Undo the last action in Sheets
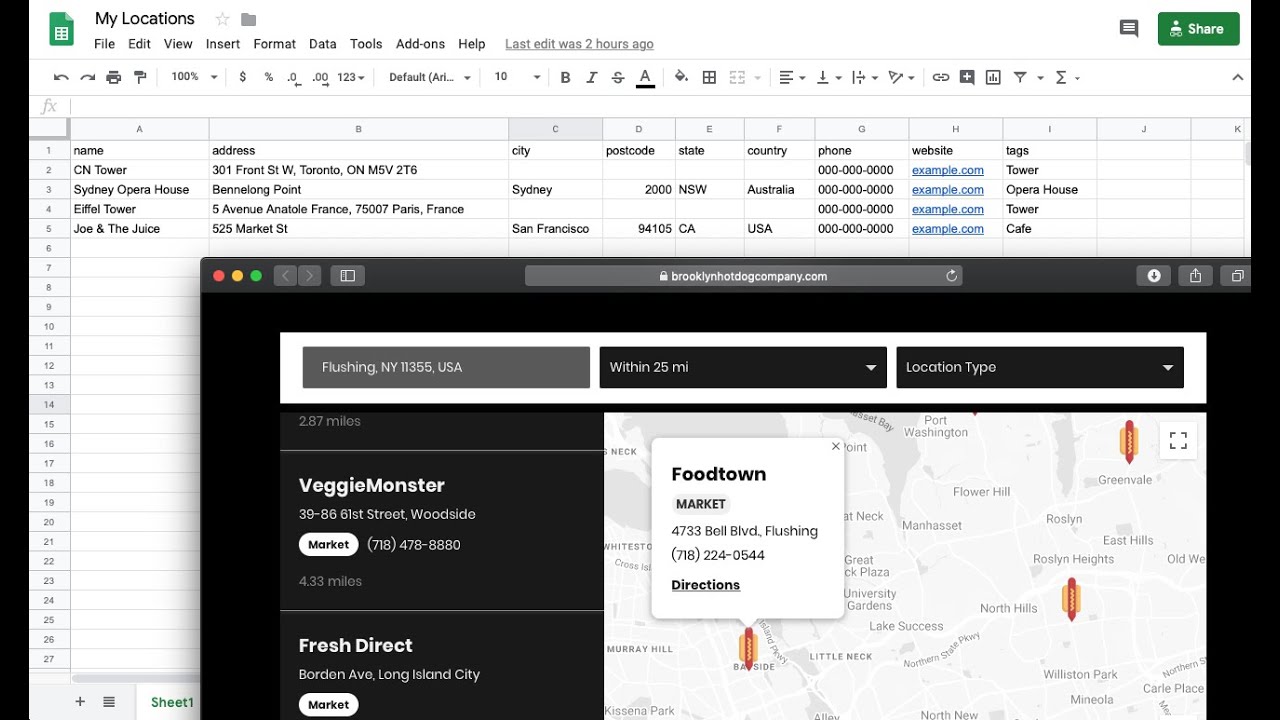 tap(61, 77)
